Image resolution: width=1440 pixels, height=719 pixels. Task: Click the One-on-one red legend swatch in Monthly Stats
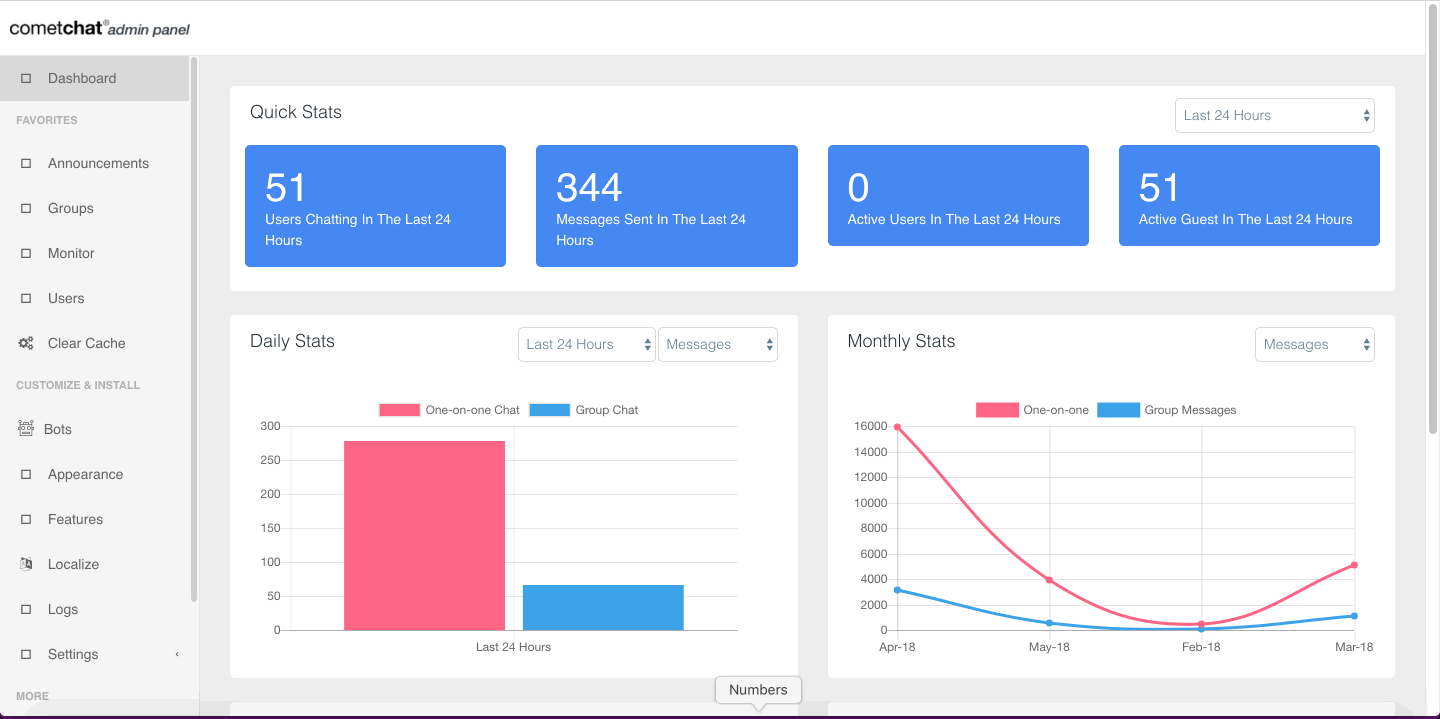coord(996,410)
